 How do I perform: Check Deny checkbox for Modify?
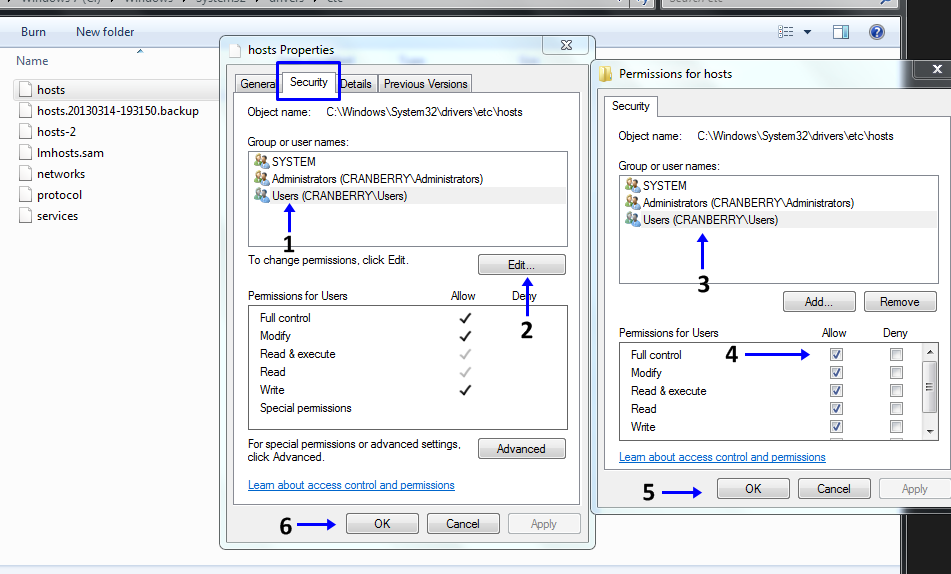click(896, 373)
